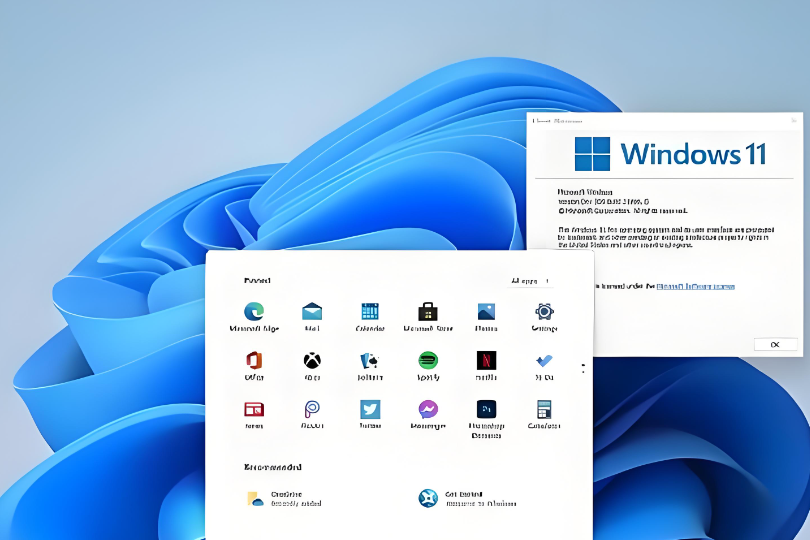
Task: Open the Microsoft Store
Action: (428, 317)
